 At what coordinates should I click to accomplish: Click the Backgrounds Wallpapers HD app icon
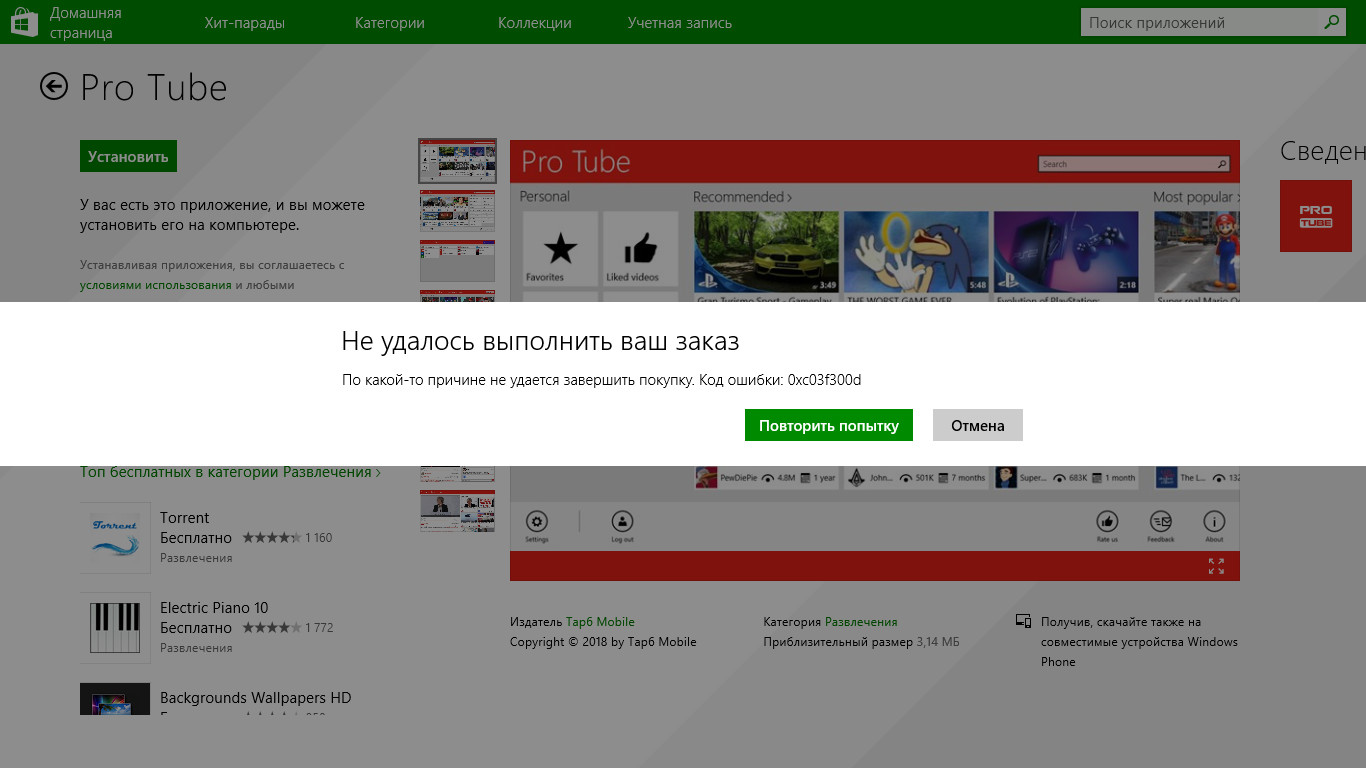[x=115, y=699]
